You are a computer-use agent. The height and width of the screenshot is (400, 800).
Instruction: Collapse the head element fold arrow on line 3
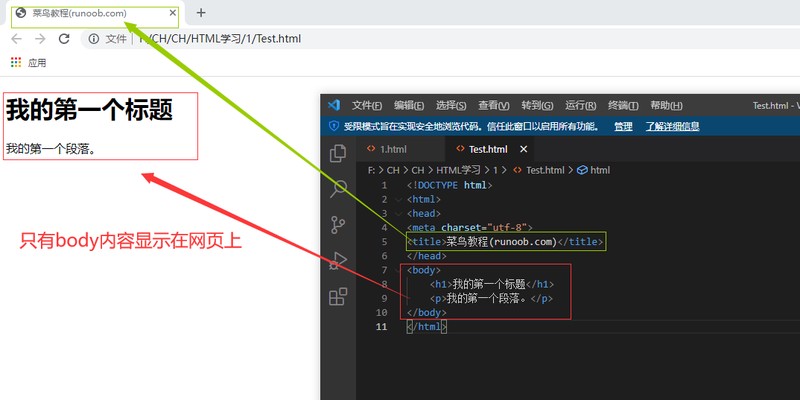pos(398,214)
